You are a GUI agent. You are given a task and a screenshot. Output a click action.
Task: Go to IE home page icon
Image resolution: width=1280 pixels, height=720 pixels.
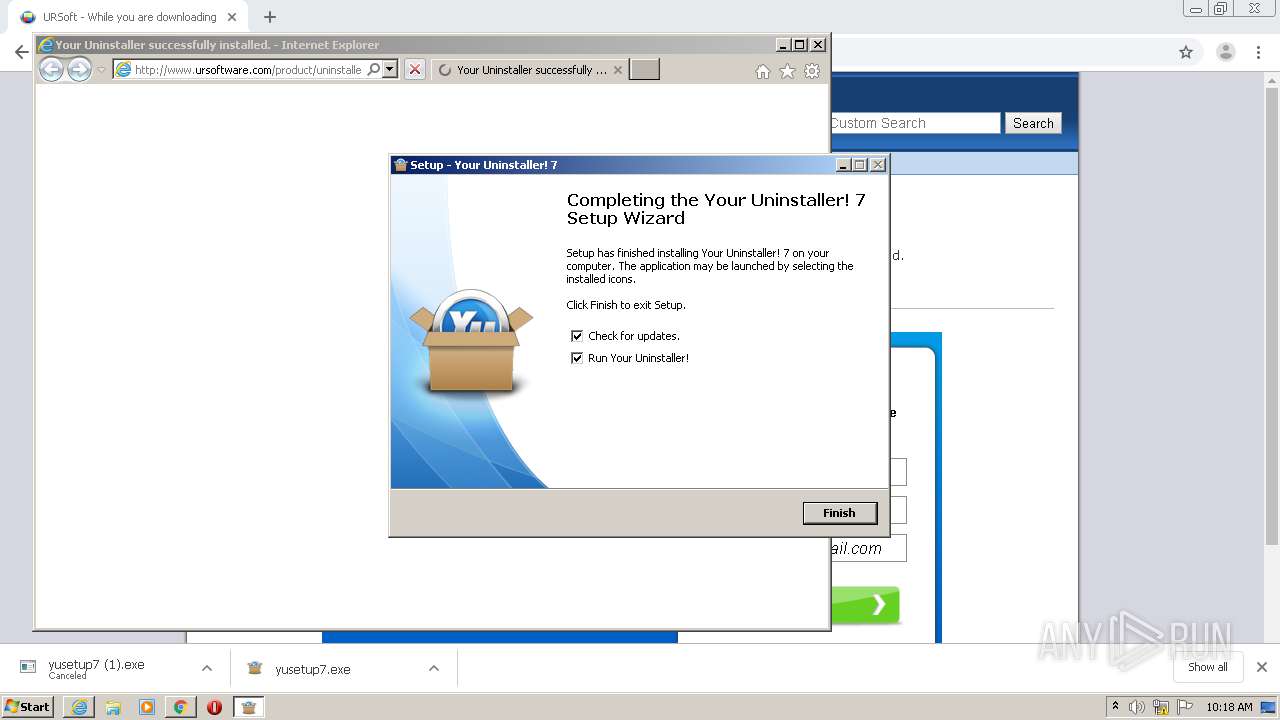click(763, 71)
